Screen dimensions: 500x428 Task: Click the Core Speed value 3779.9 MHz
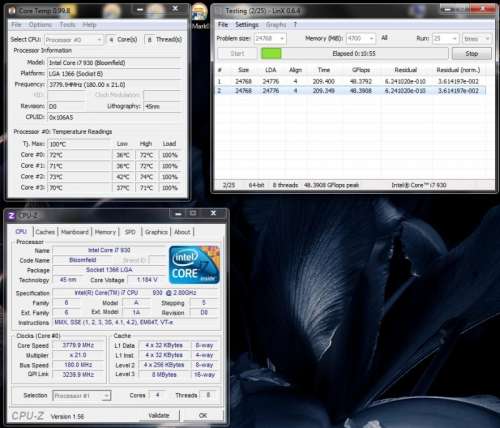click(78, 345)
